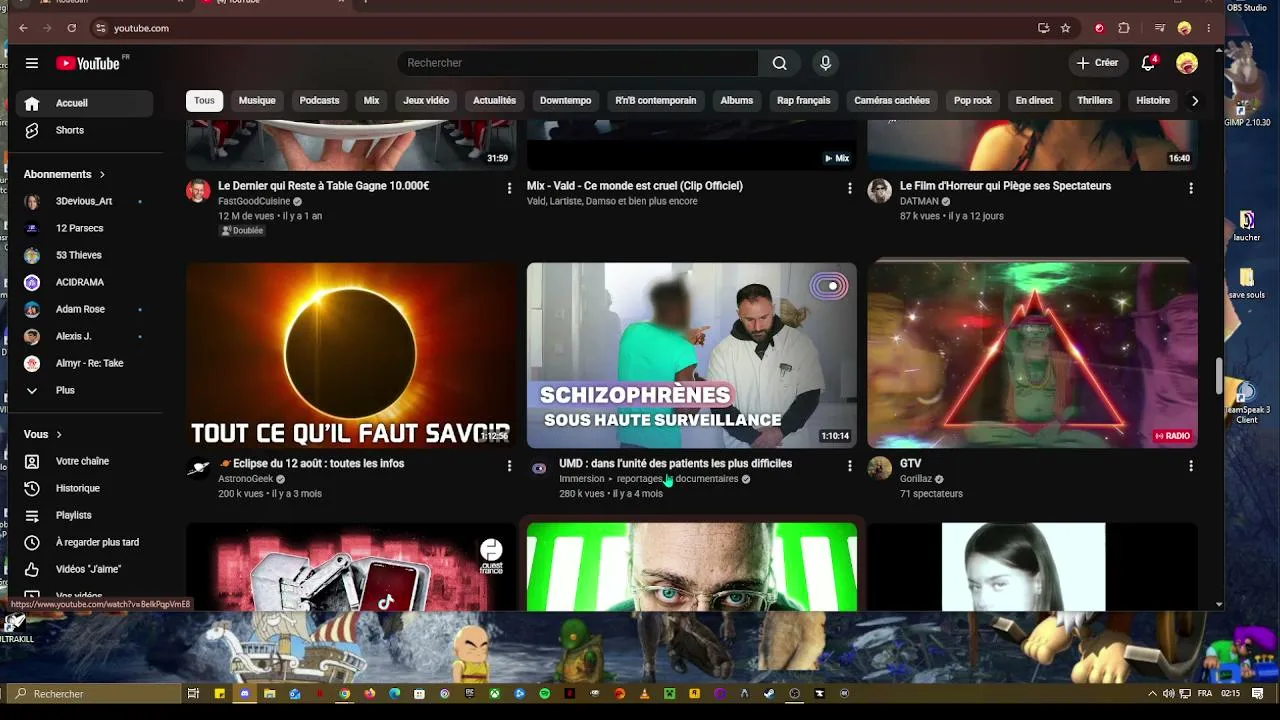Image resolution: width=1280 pixels, height=720 pixels.
Task: Open the browser extensions puzzle icon
Action: (1124, 28)
